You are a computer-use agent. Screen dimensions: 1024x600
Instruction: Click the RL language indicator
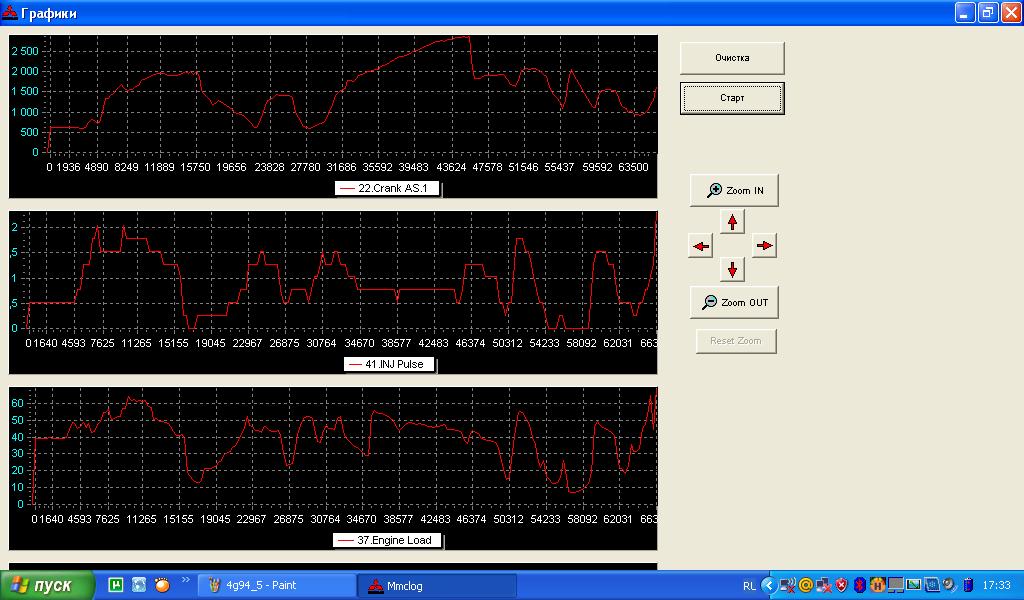(x=749, y=586)
